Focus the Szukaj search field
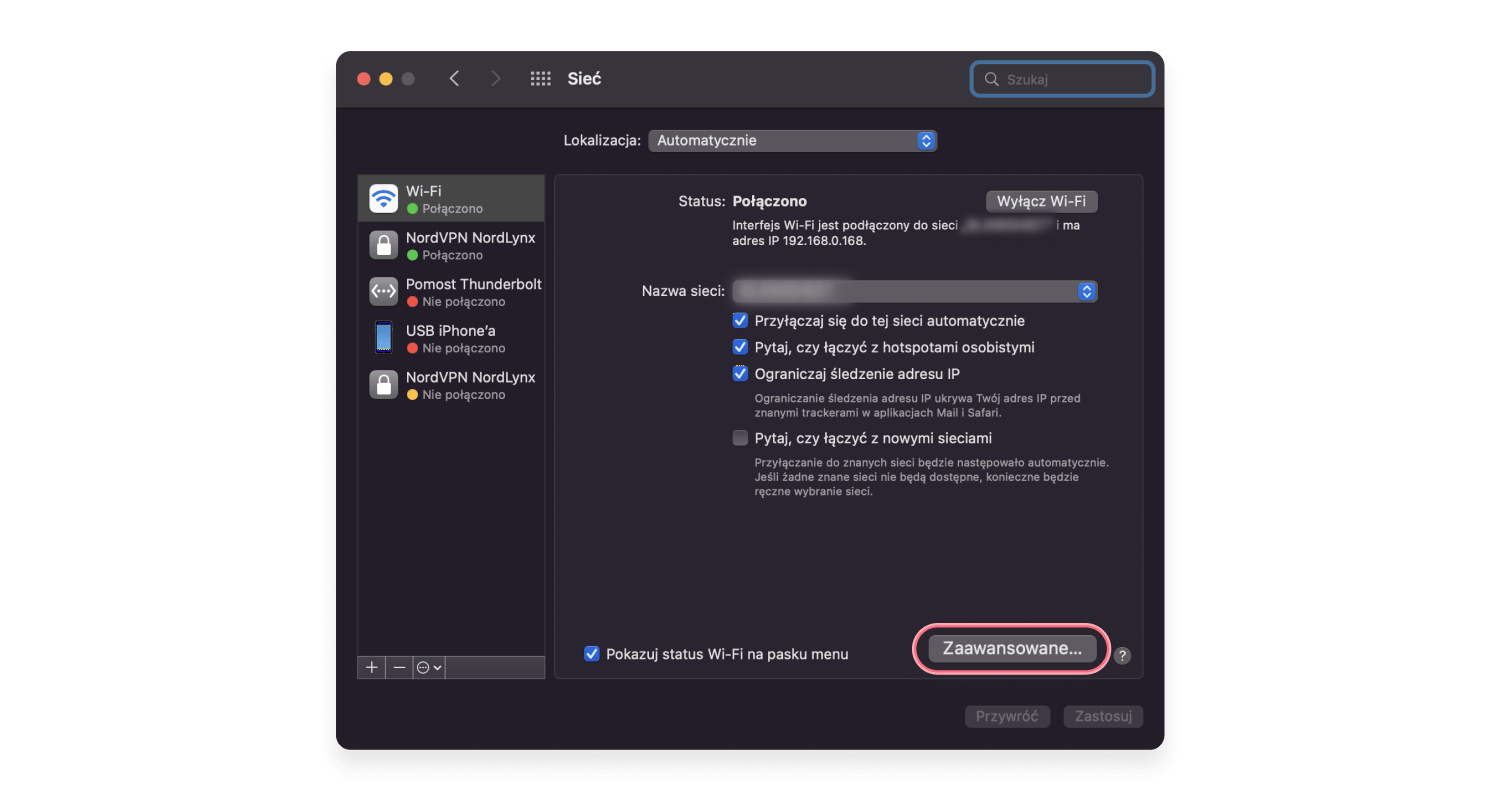Screen dimensions: 1500x800 (x=1062, y=79)
